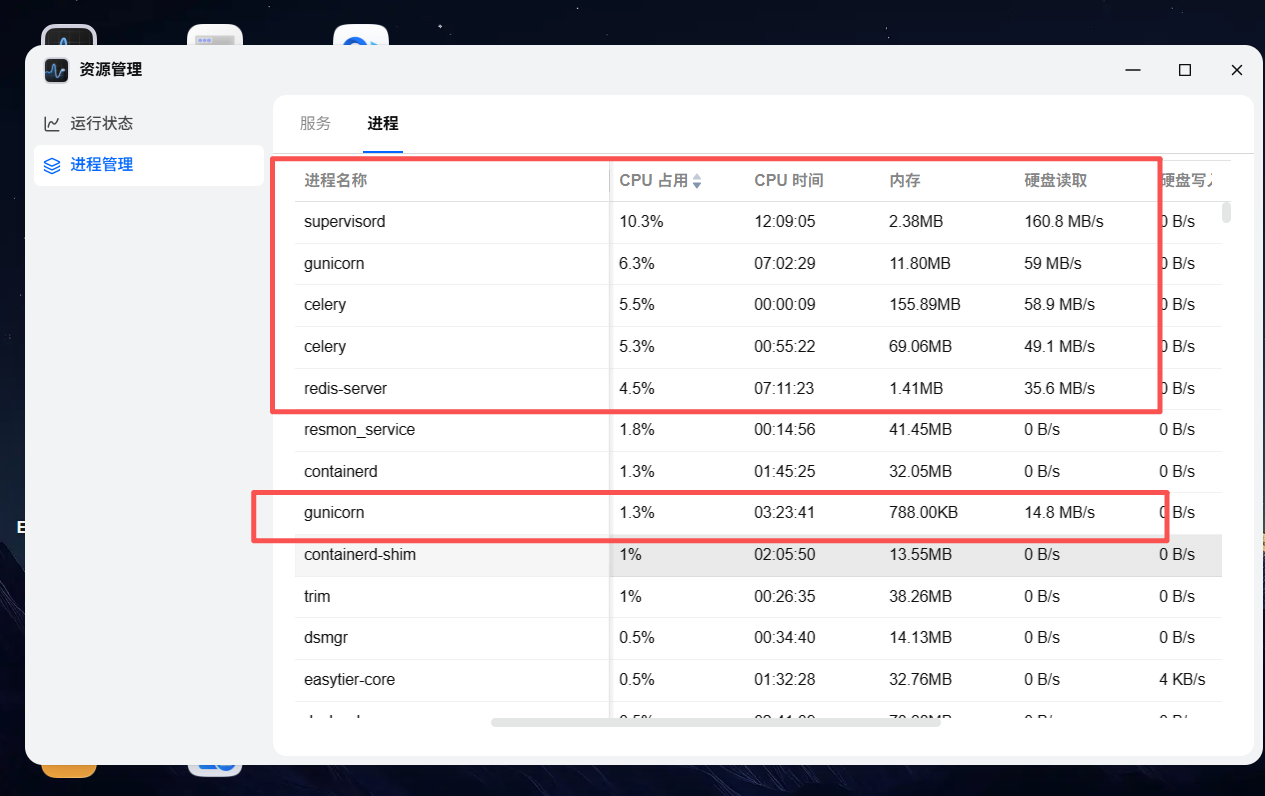Select the trim process row

tap(758, 596)
